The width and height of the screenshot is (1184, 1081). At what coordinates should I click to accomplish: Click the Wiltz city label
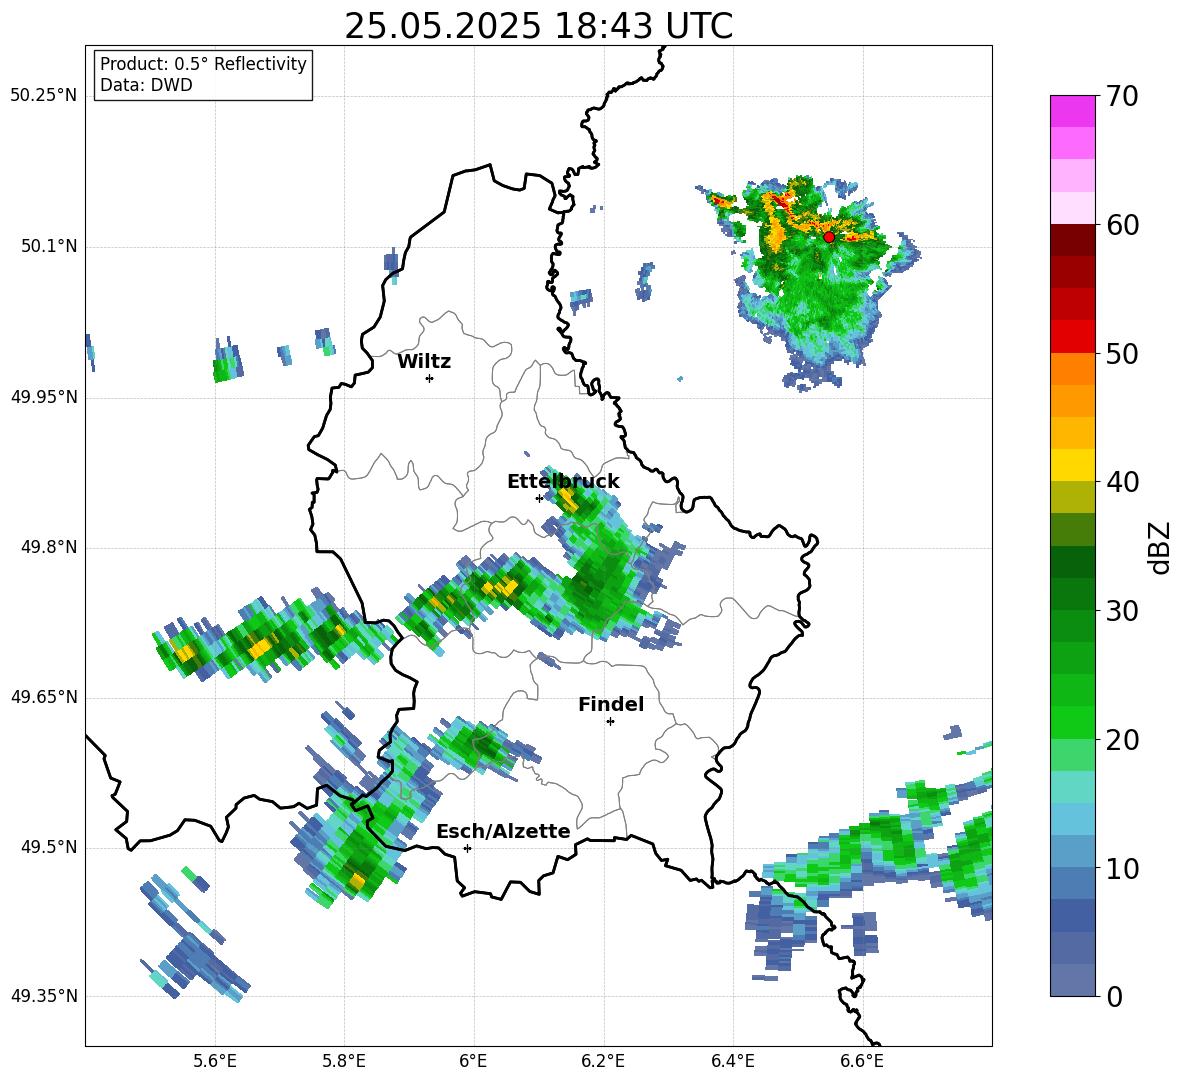[x=424, y=362]
